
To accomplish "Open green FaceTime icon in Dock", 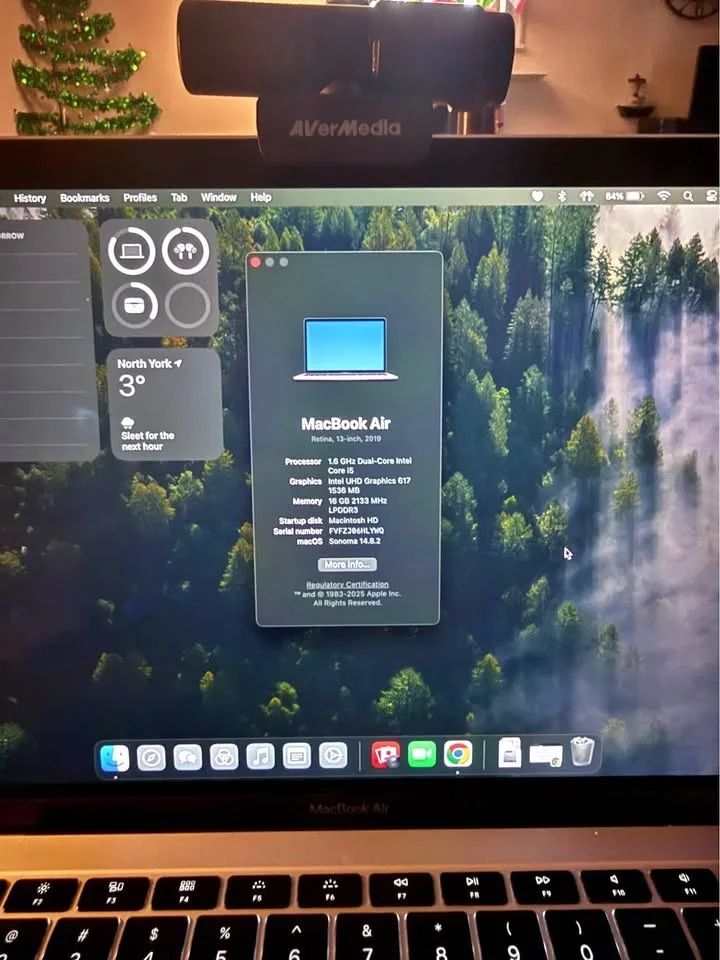I will 422,754.
